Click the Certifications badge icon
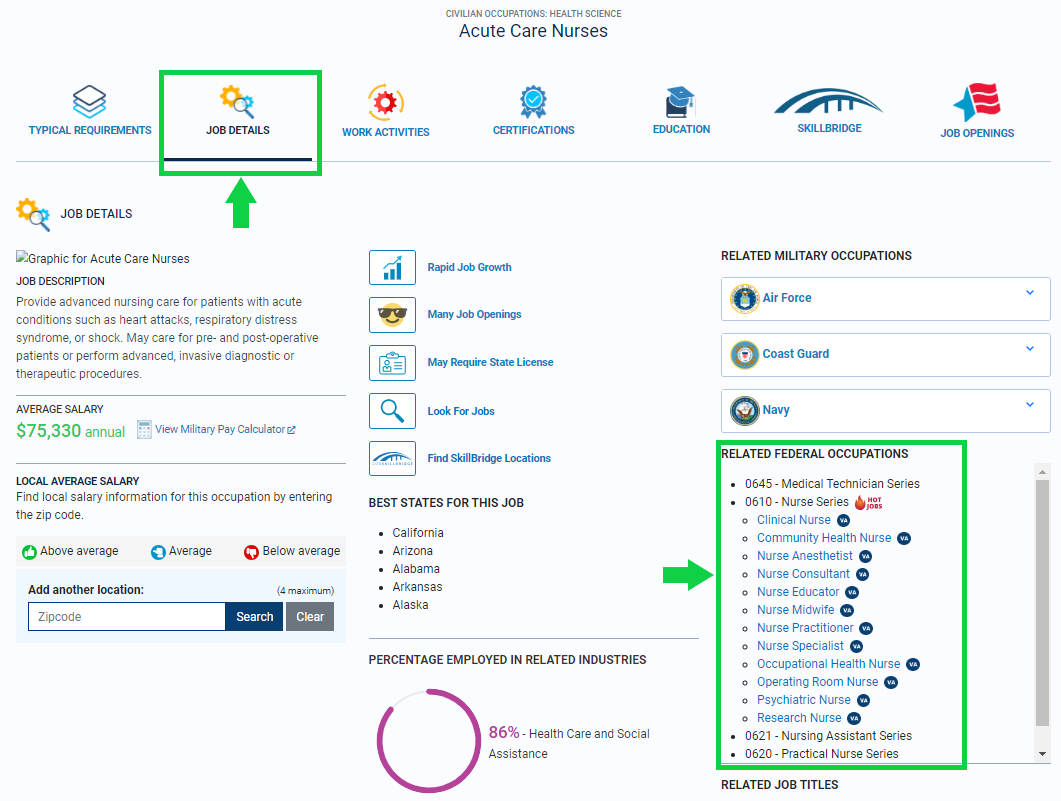 click(x=533, y=102)
